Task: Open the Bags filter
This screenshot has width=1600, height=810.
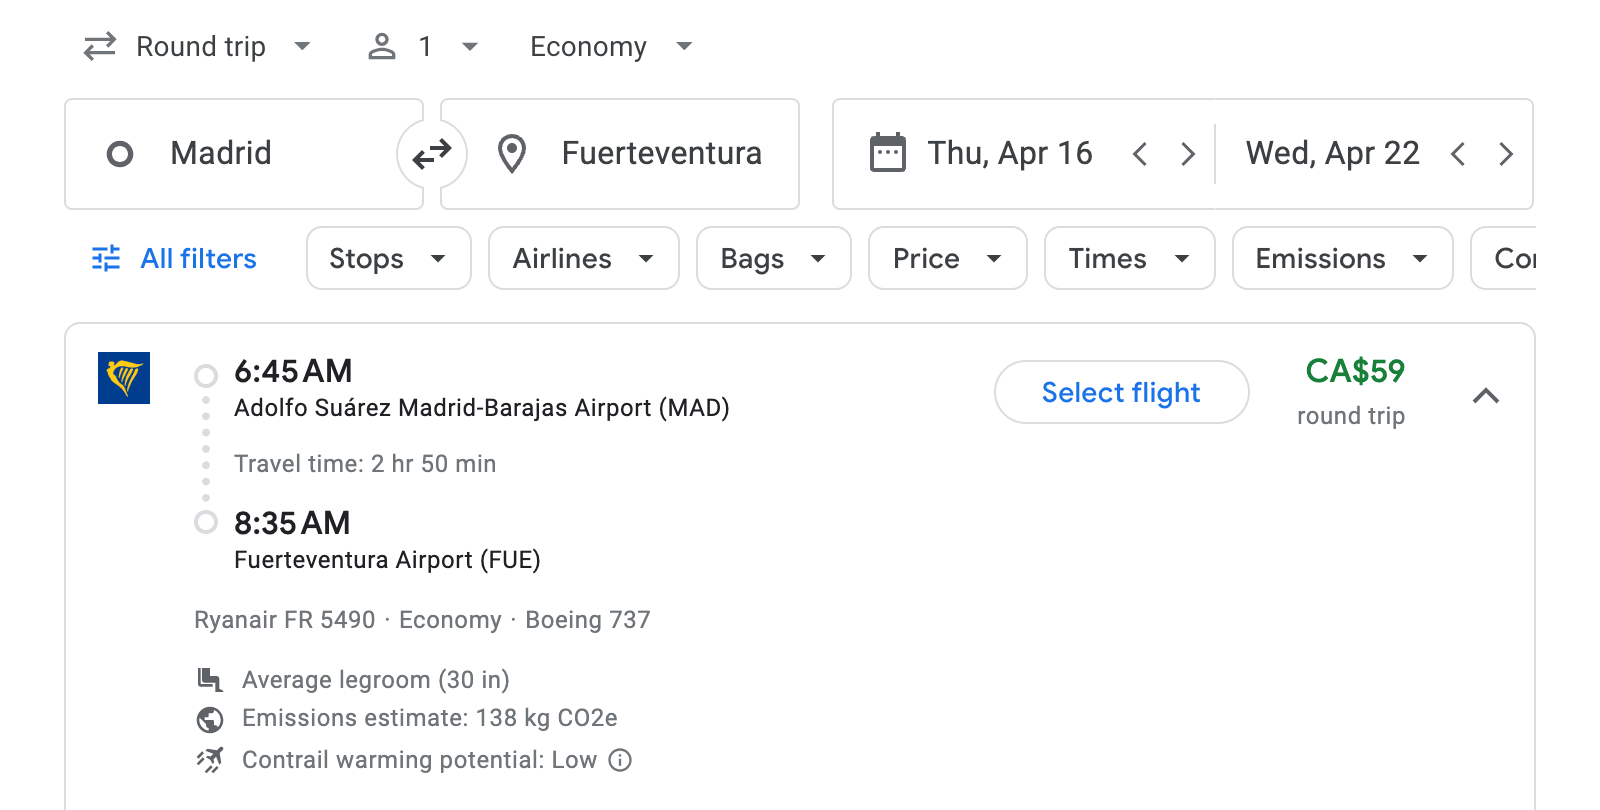Action: (x=773, y=258)
